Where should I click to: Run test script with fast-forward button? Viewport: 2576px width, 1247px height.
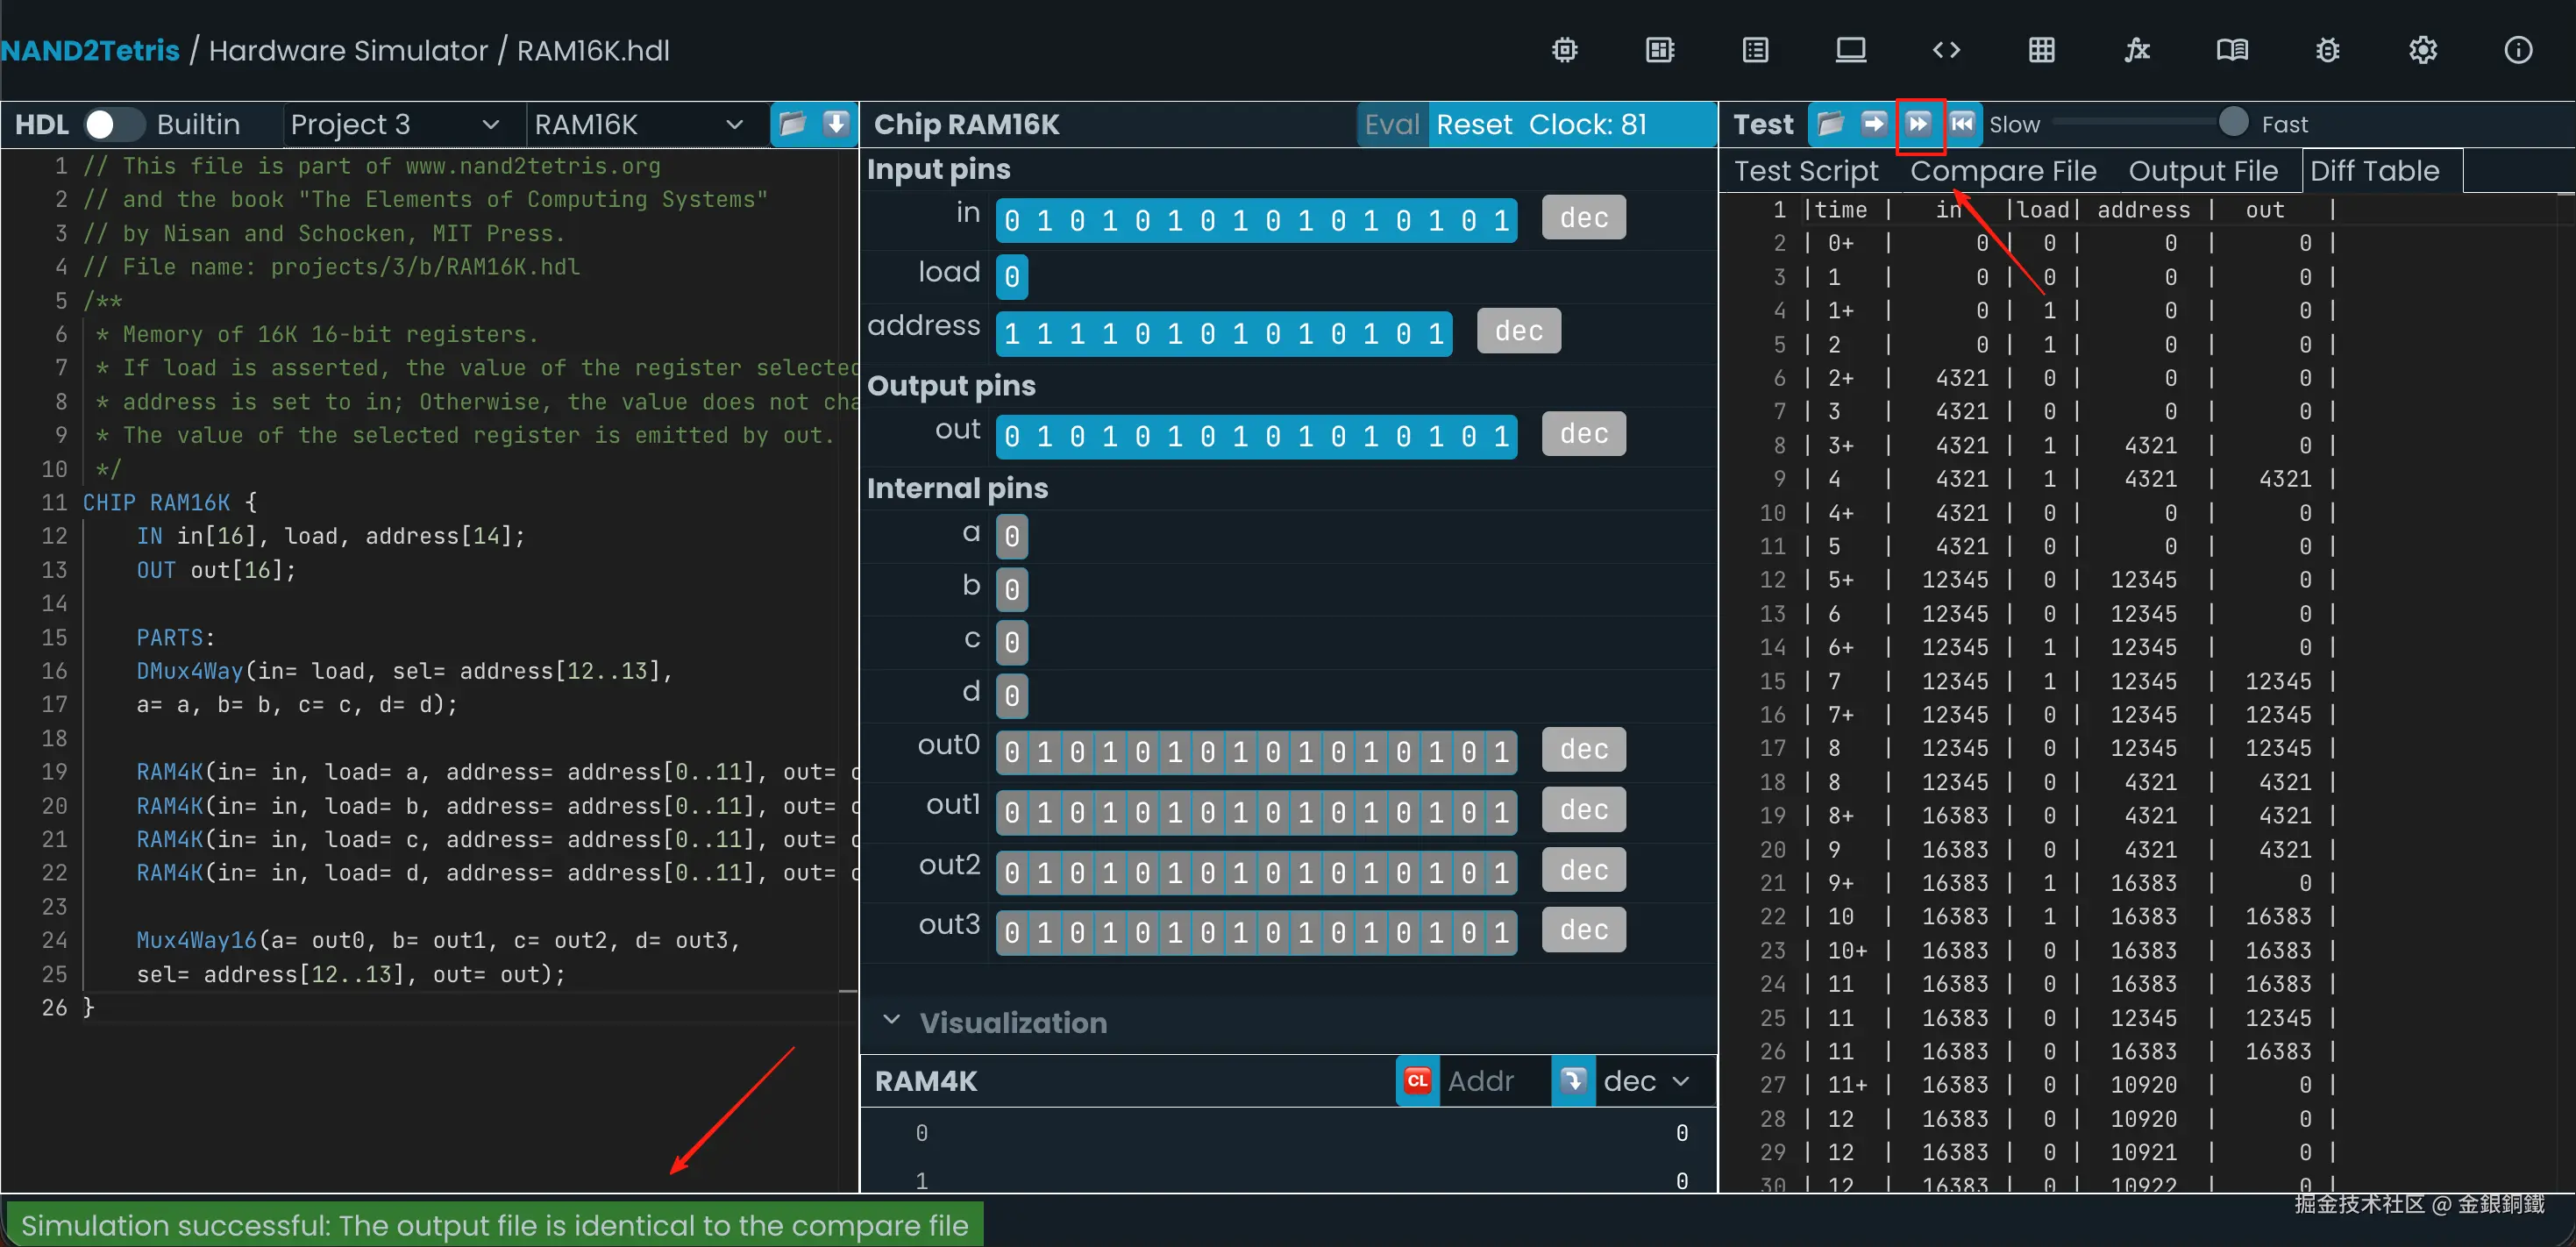(1918, 124)
